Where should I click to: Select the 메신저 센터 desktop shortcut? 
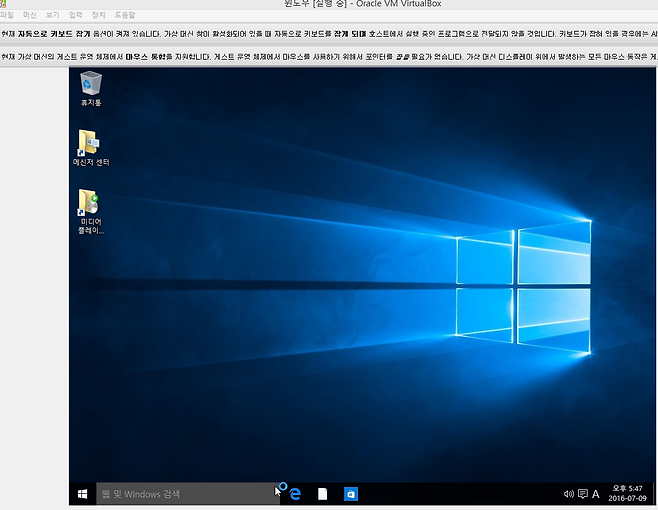[x=91, y=147]
